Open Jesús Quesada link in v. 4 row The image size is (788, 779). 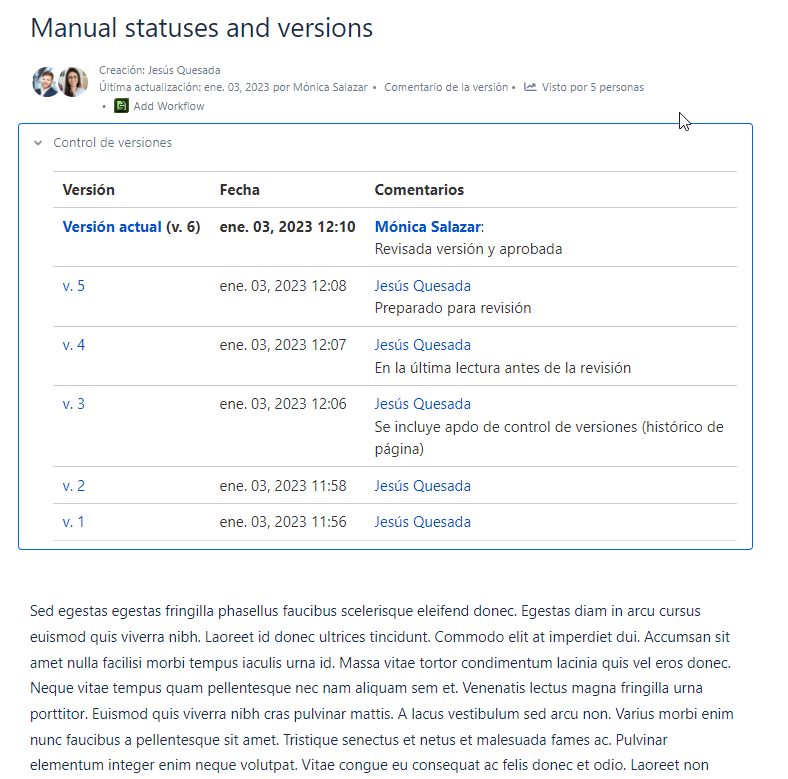click(423, 345)
